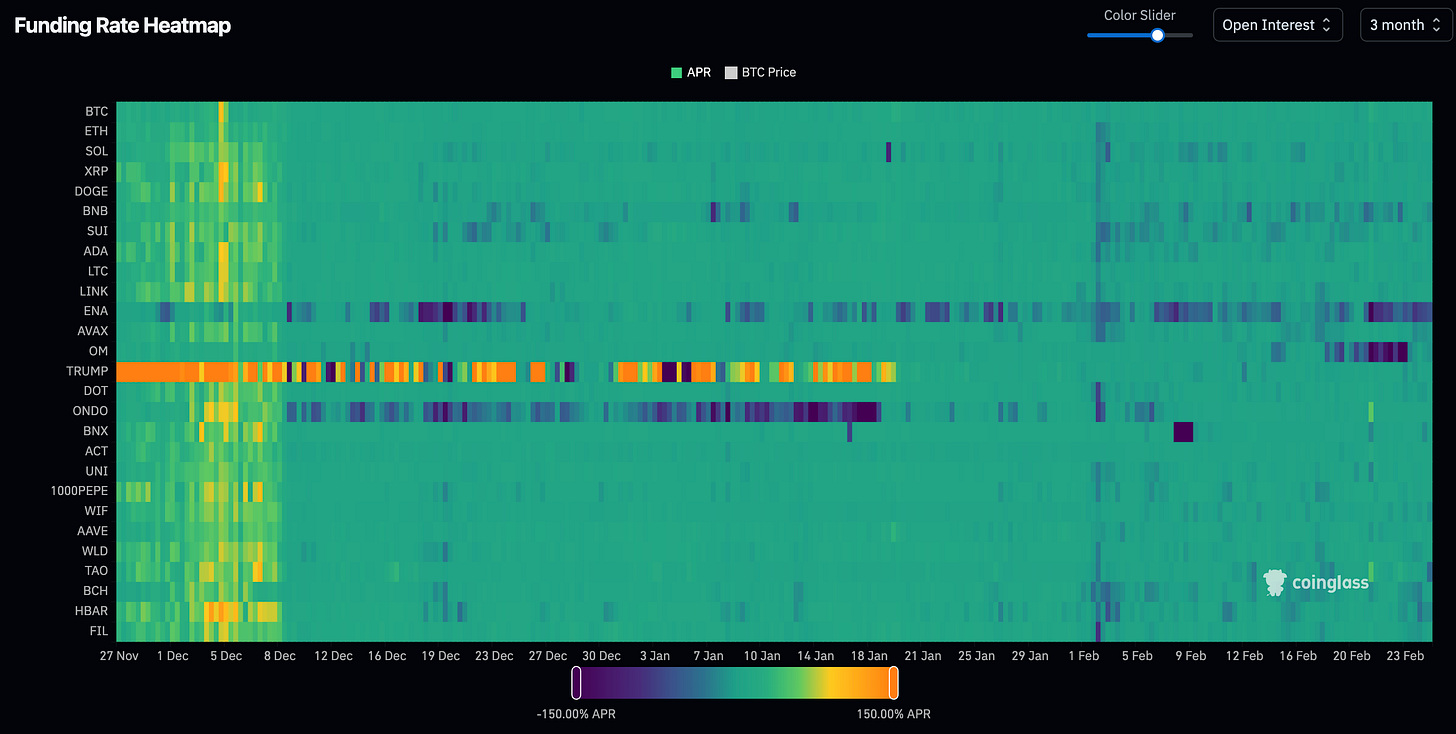This screenshot has height=734, width=1456.
Task: Click the Funding Rate Heatmap title
Action: tap(123, 25)
